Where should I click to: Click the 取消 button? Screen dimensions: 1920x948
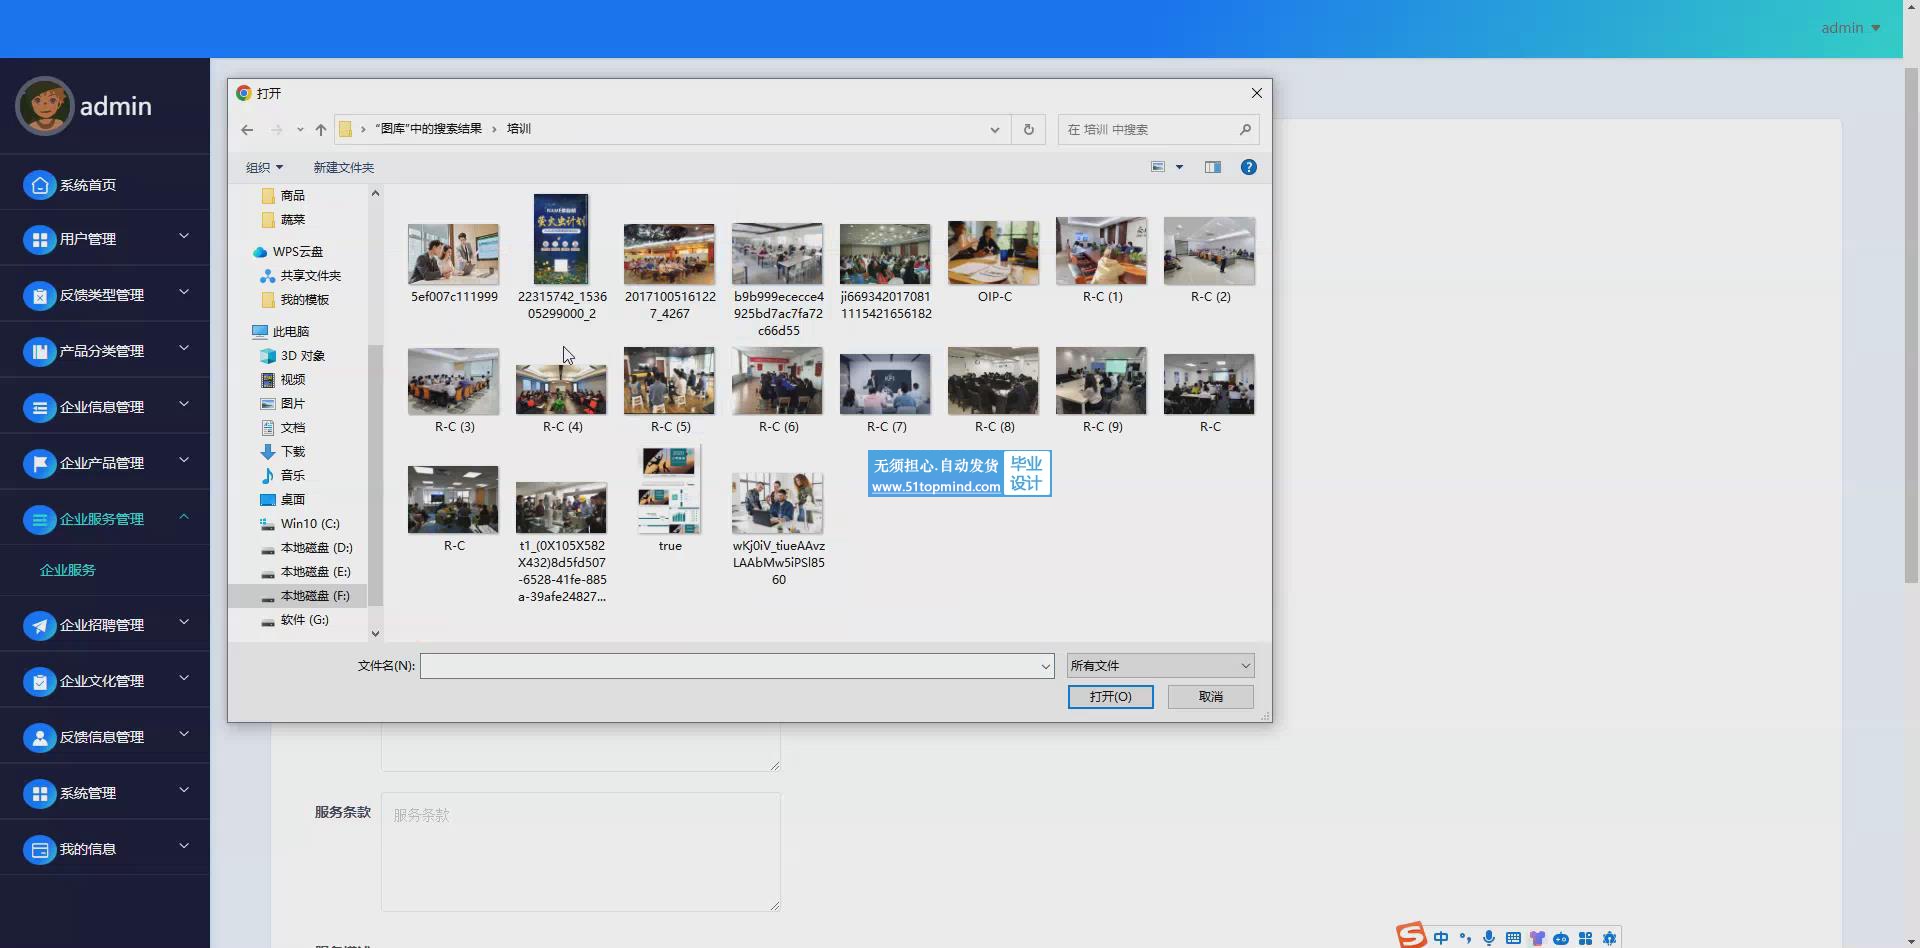click(x=1210, y=697)
